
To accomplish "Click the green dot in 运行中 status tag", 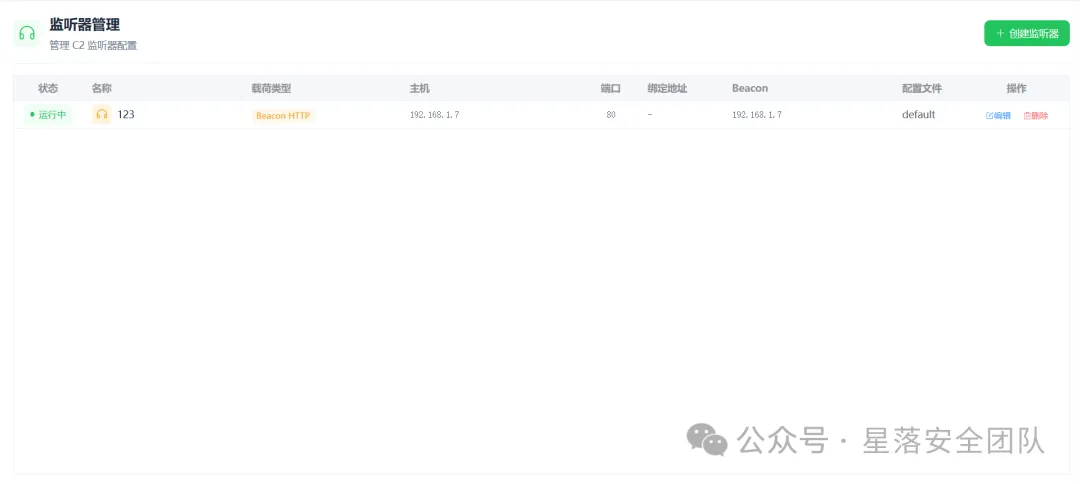I will pos(32,114).
